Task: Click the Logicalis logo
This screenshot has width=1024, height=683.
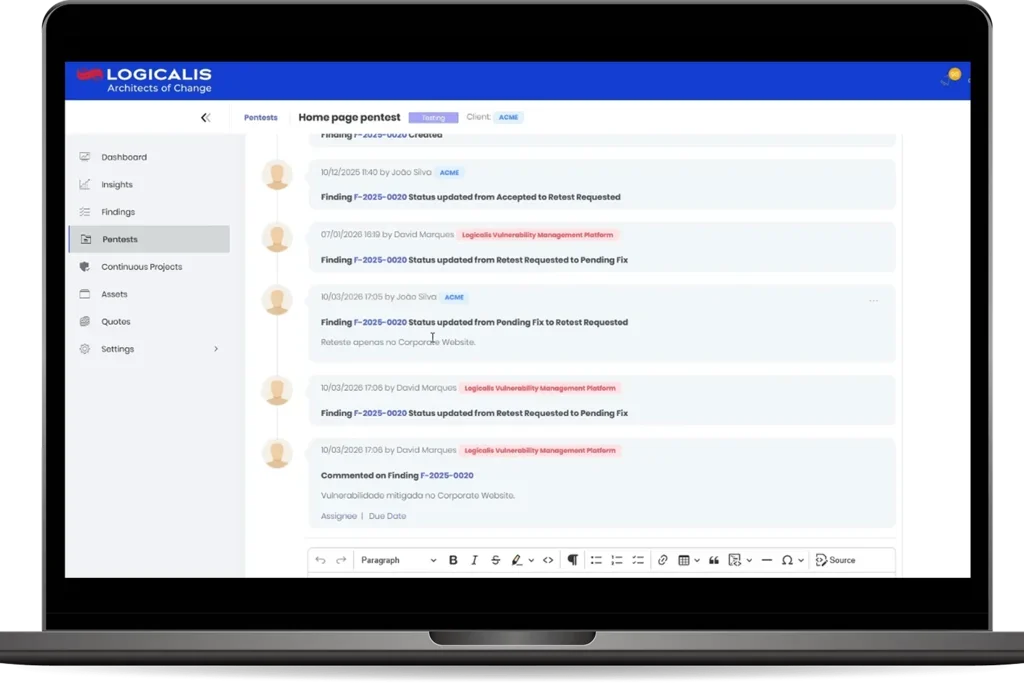Action: click(144, 80)
